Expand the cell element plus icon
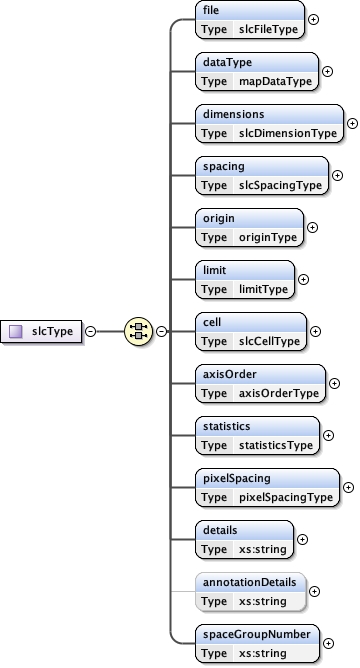 [x=315, y=331]
